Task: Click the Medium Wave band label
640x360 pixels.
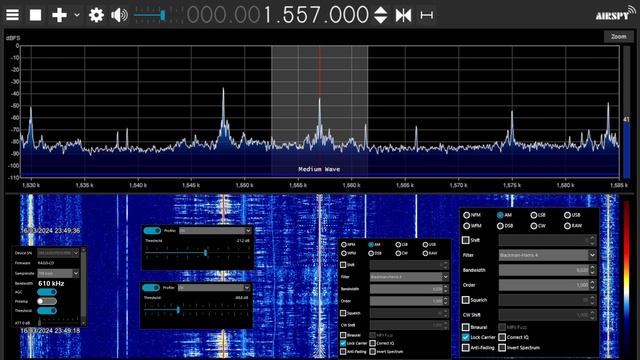Action: point(319,169)
